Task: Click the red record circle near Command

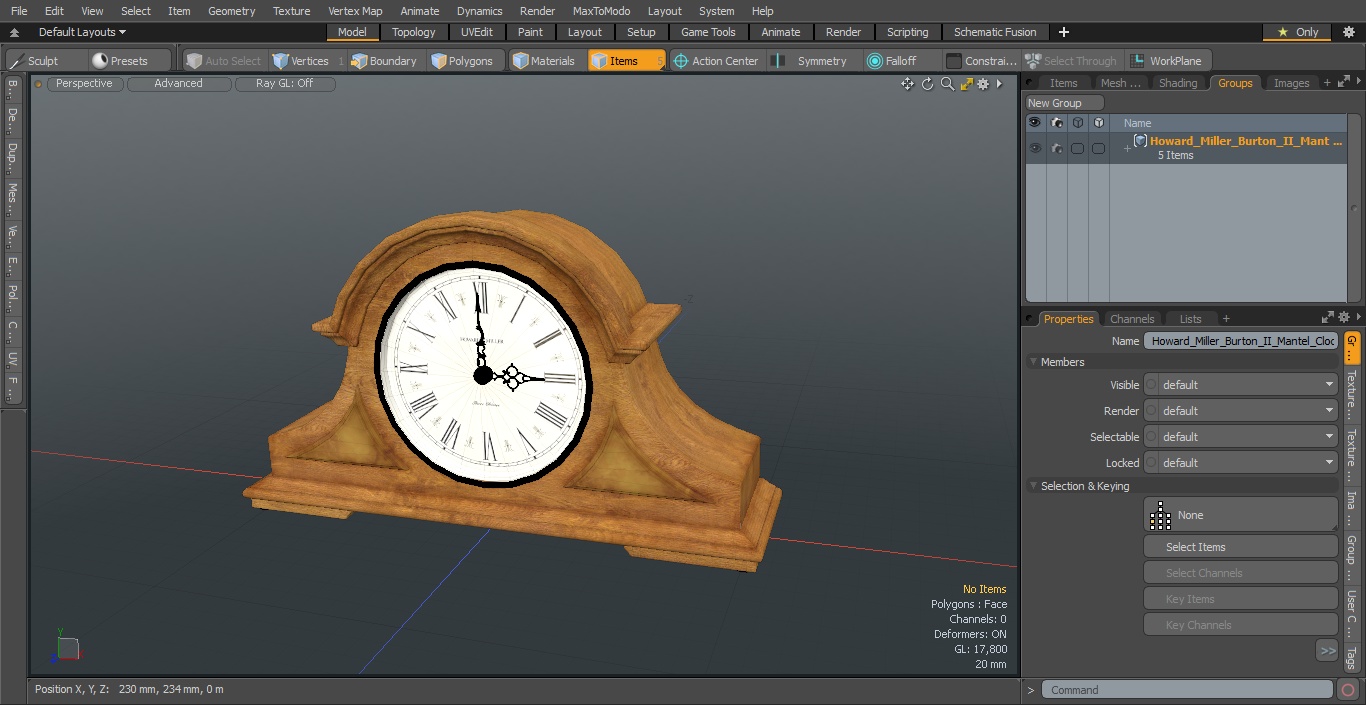Action: pos(1348,690)
